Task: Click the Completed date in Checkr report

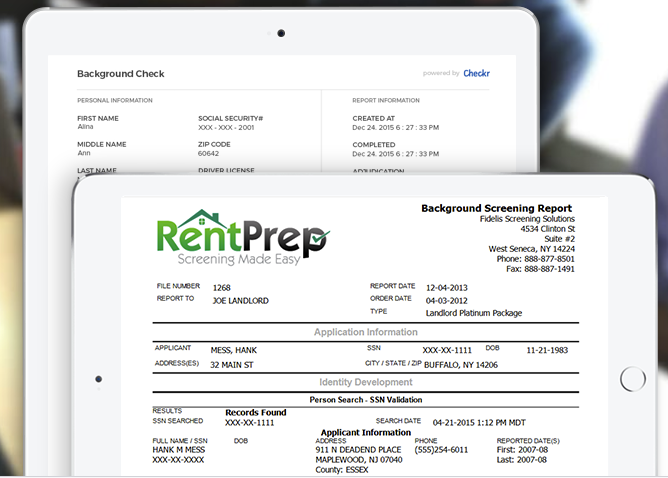Action: (395, 154)
